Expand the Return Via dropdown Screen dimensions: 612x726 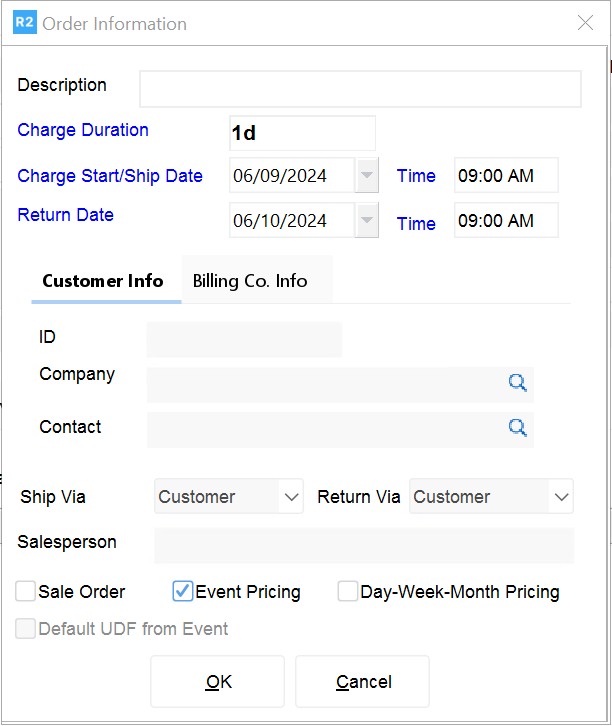pyautogui.click(x=561, y=497)
